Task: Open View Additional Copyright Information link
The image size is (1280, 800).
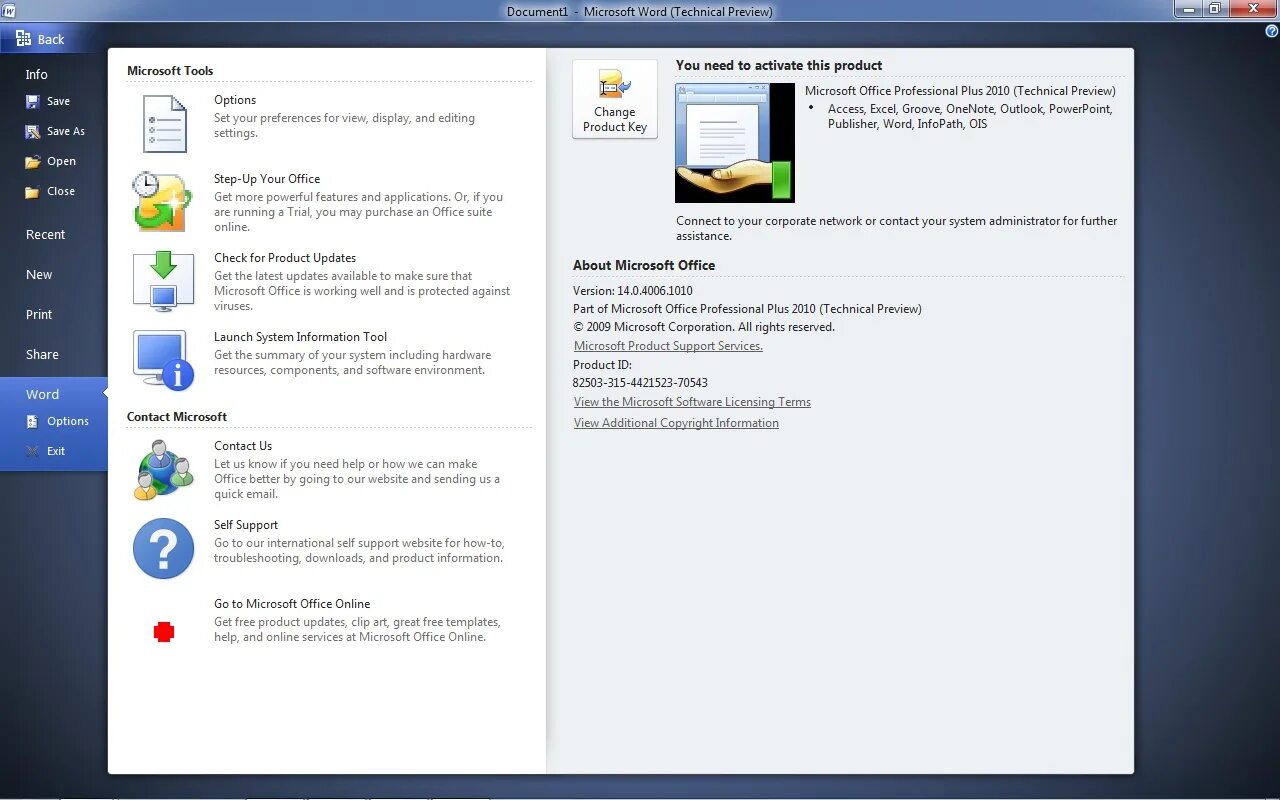Action: (x=676, y=423)
